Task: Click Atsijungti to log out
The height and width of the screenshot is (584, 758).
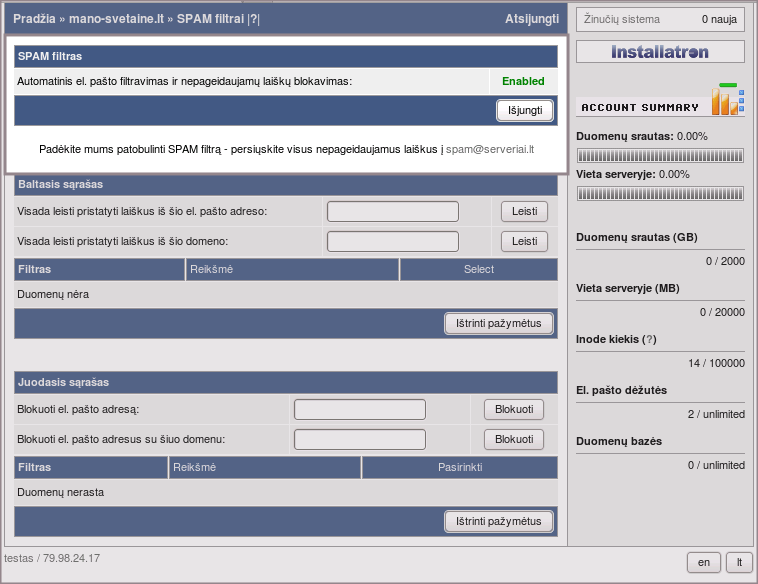Action: [x=532, y=19]
